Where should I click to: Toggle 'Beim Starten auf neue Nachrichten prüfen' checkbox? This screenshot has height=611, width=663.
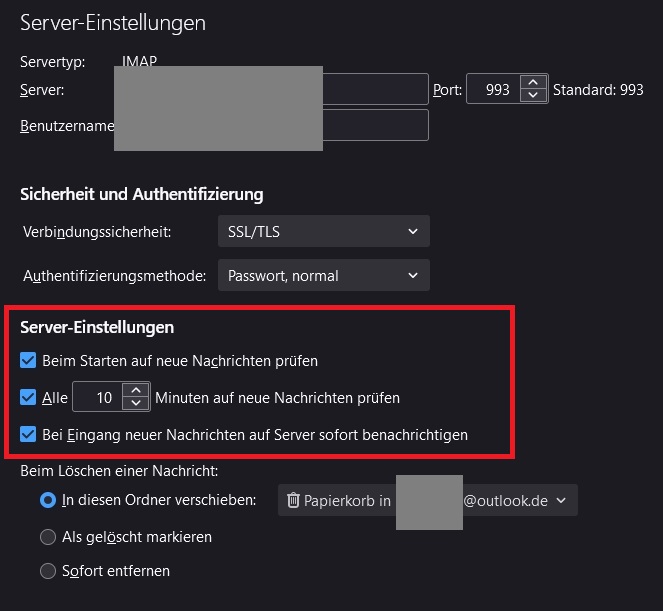pyautogui.click(x=28, y=360)
